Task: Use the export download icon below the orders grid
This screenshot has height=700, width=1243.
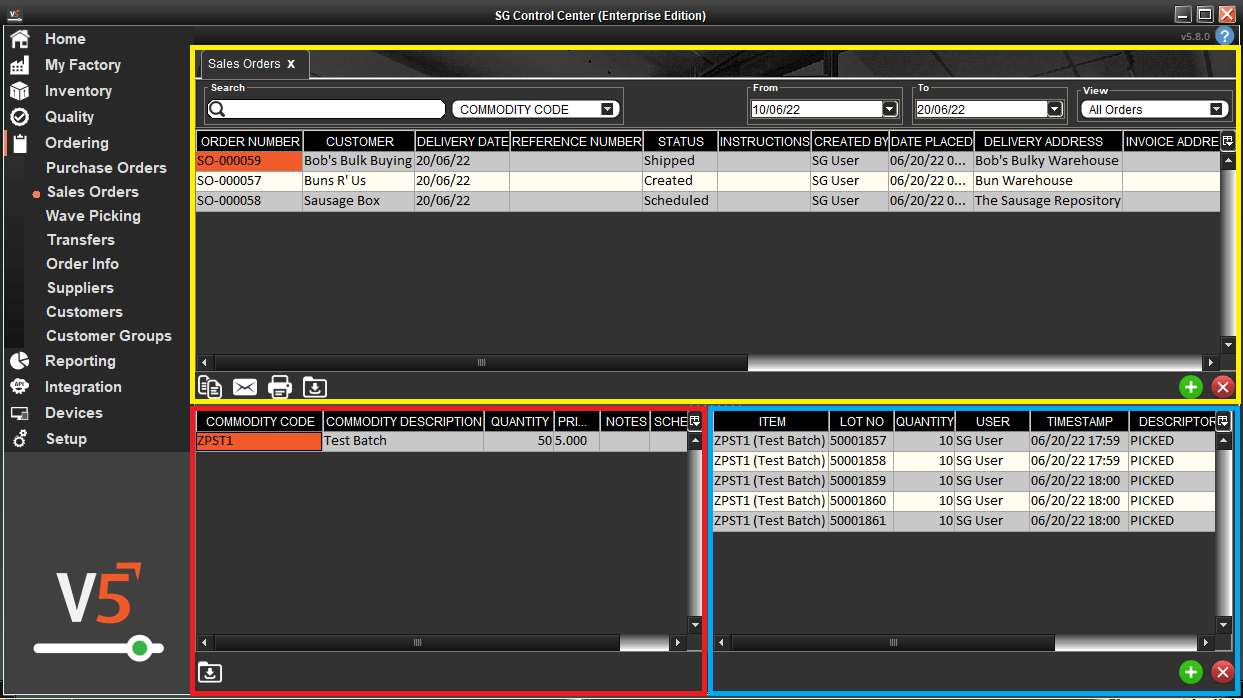Action: [314, 387]
